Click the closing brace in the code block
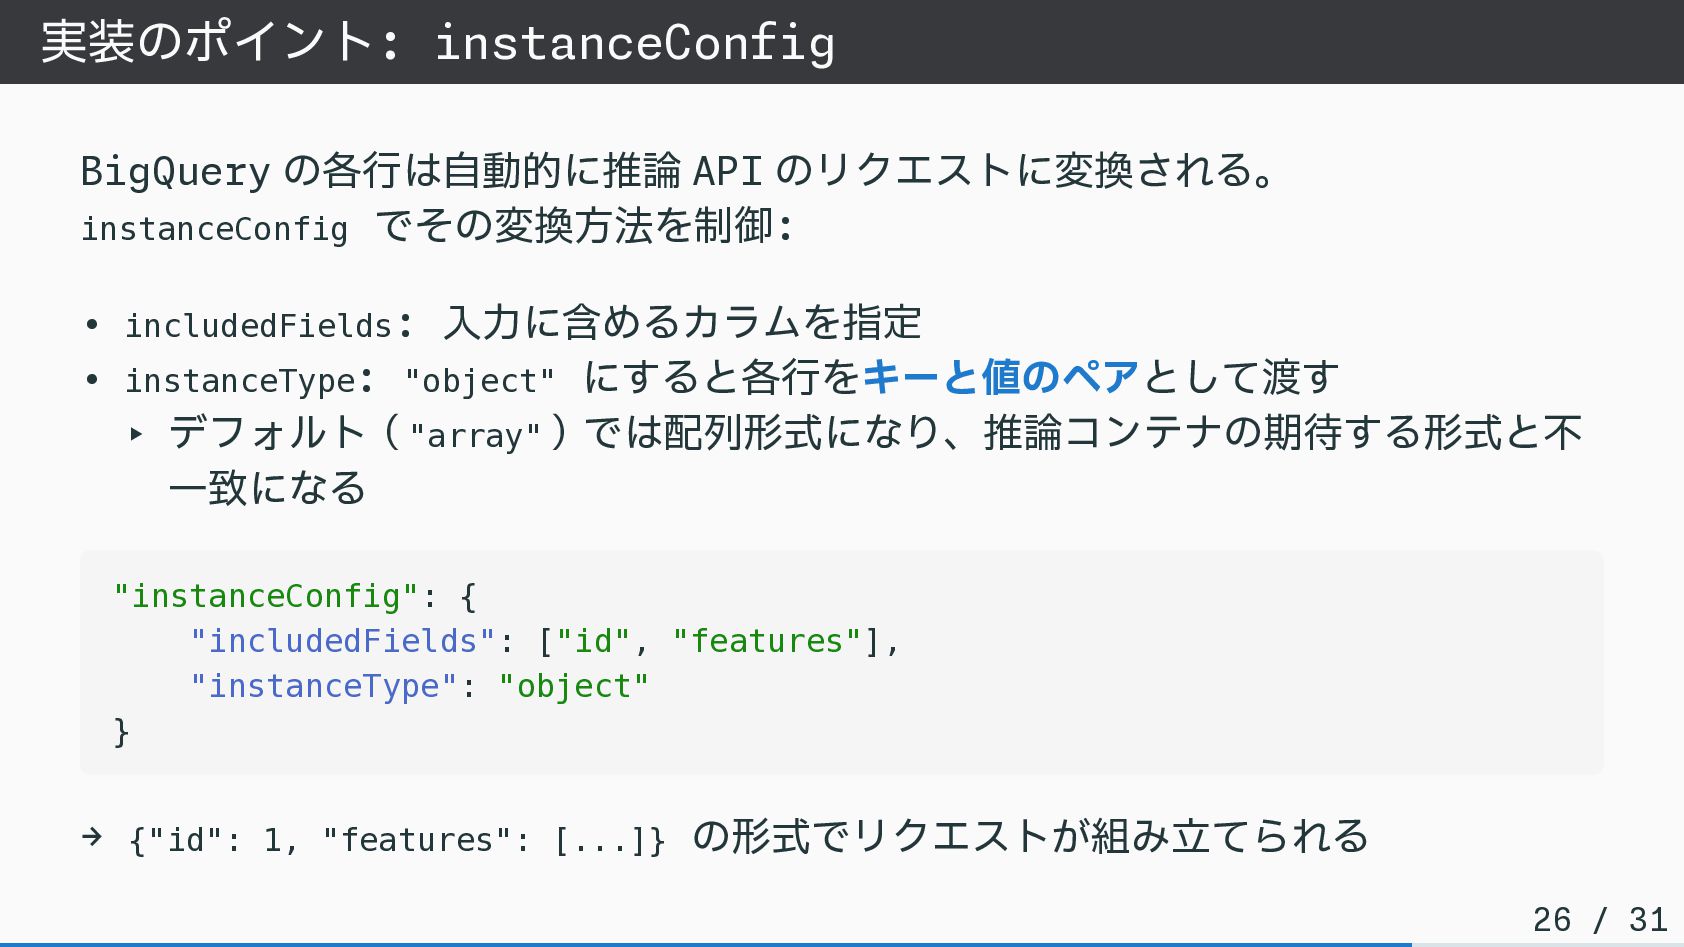This screenshot has width=1684, height=947. point(122,731)
